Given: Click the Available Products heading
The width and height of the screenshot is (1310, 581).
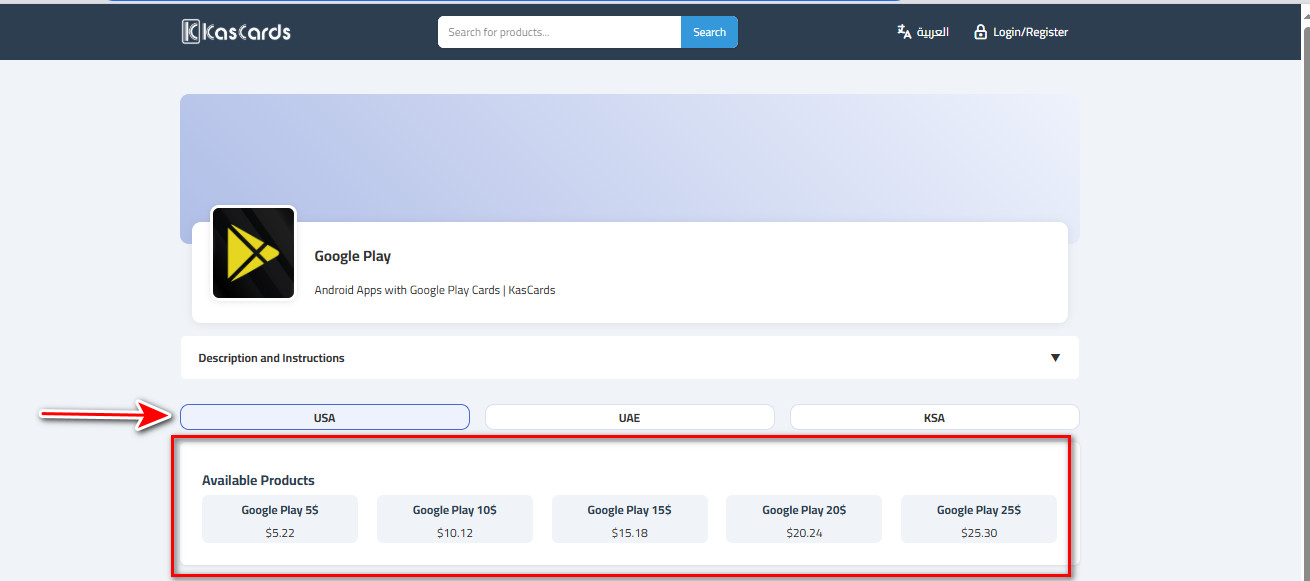Looking at the screenshot, I should [x=258, y=480].
